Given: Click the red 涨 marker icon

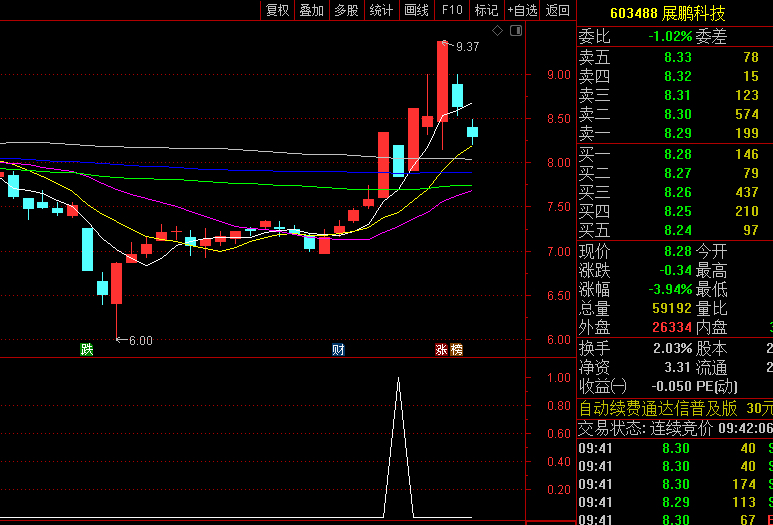Looking at the screenshot, I should pos(441,350).
